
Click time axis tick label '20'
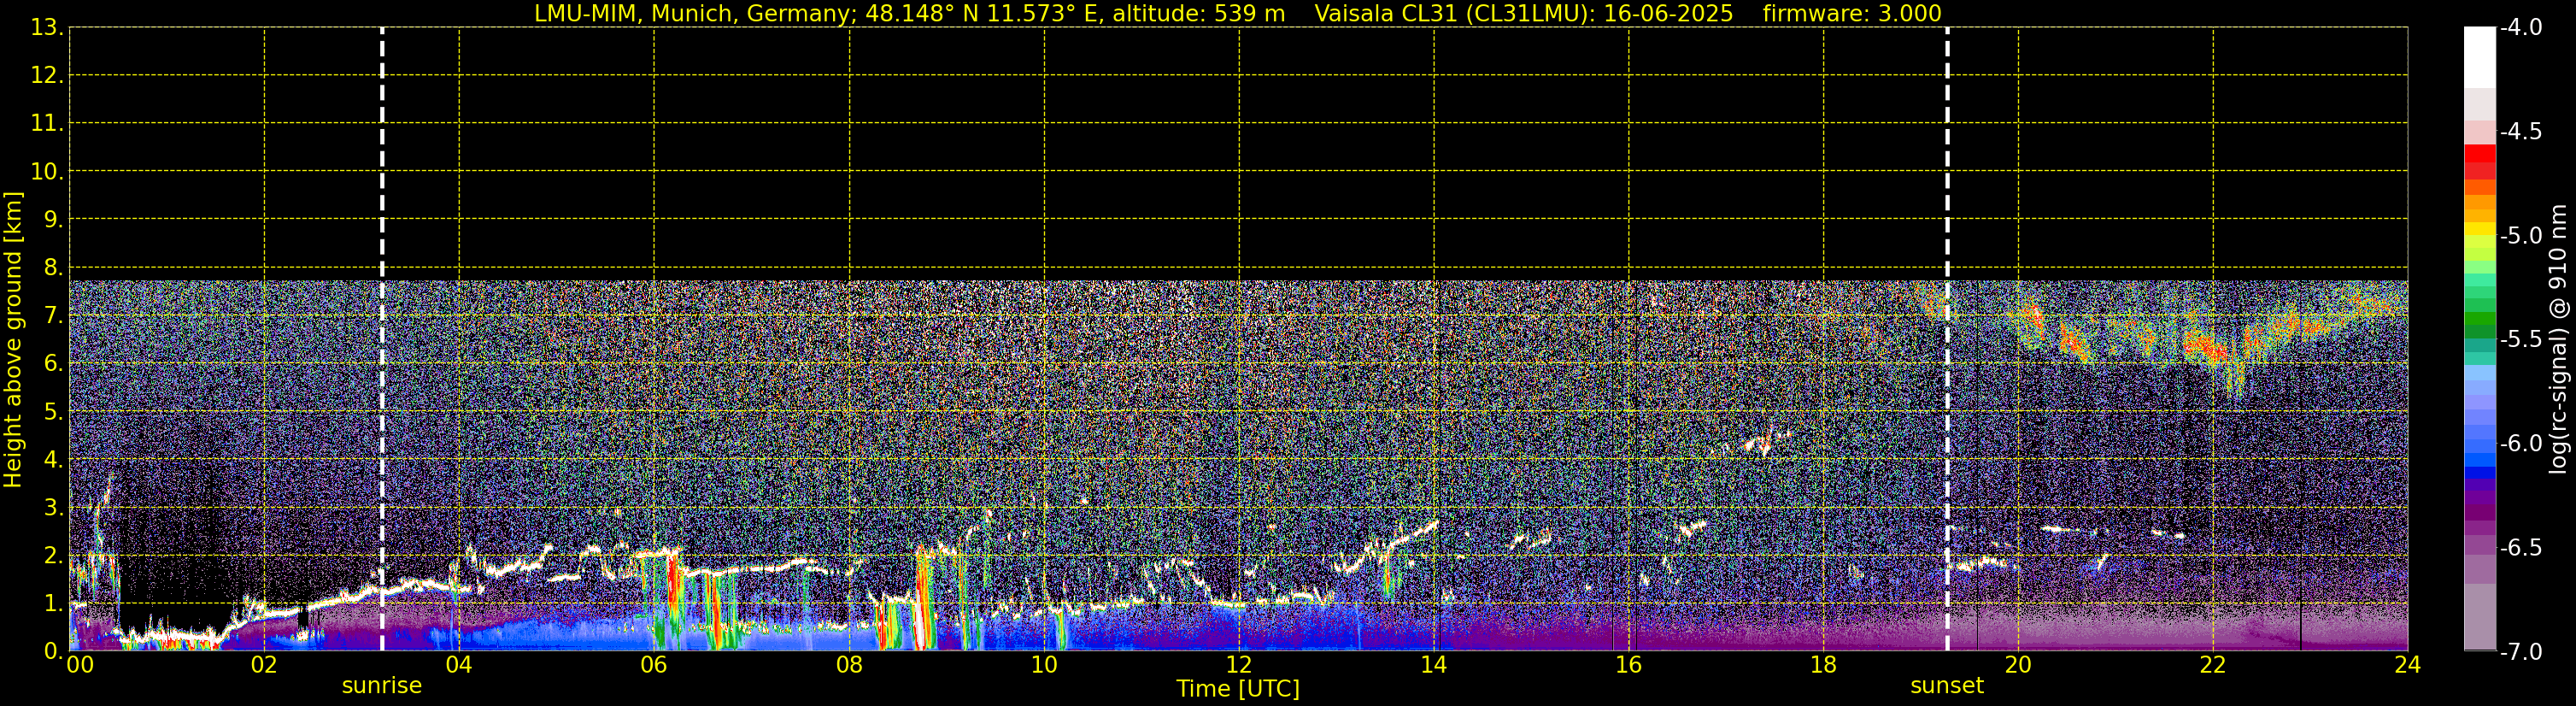2018,665
